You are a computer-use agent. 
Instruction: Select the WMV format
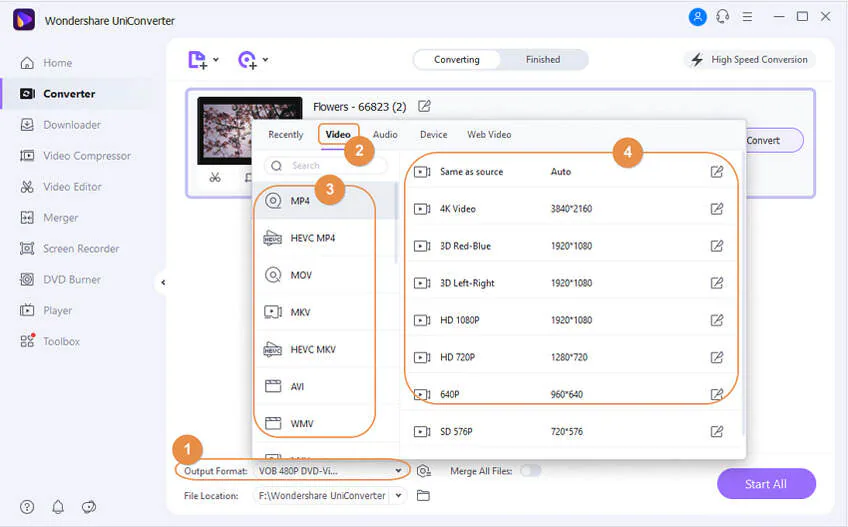pyautogui.click(x=324, y=424)
